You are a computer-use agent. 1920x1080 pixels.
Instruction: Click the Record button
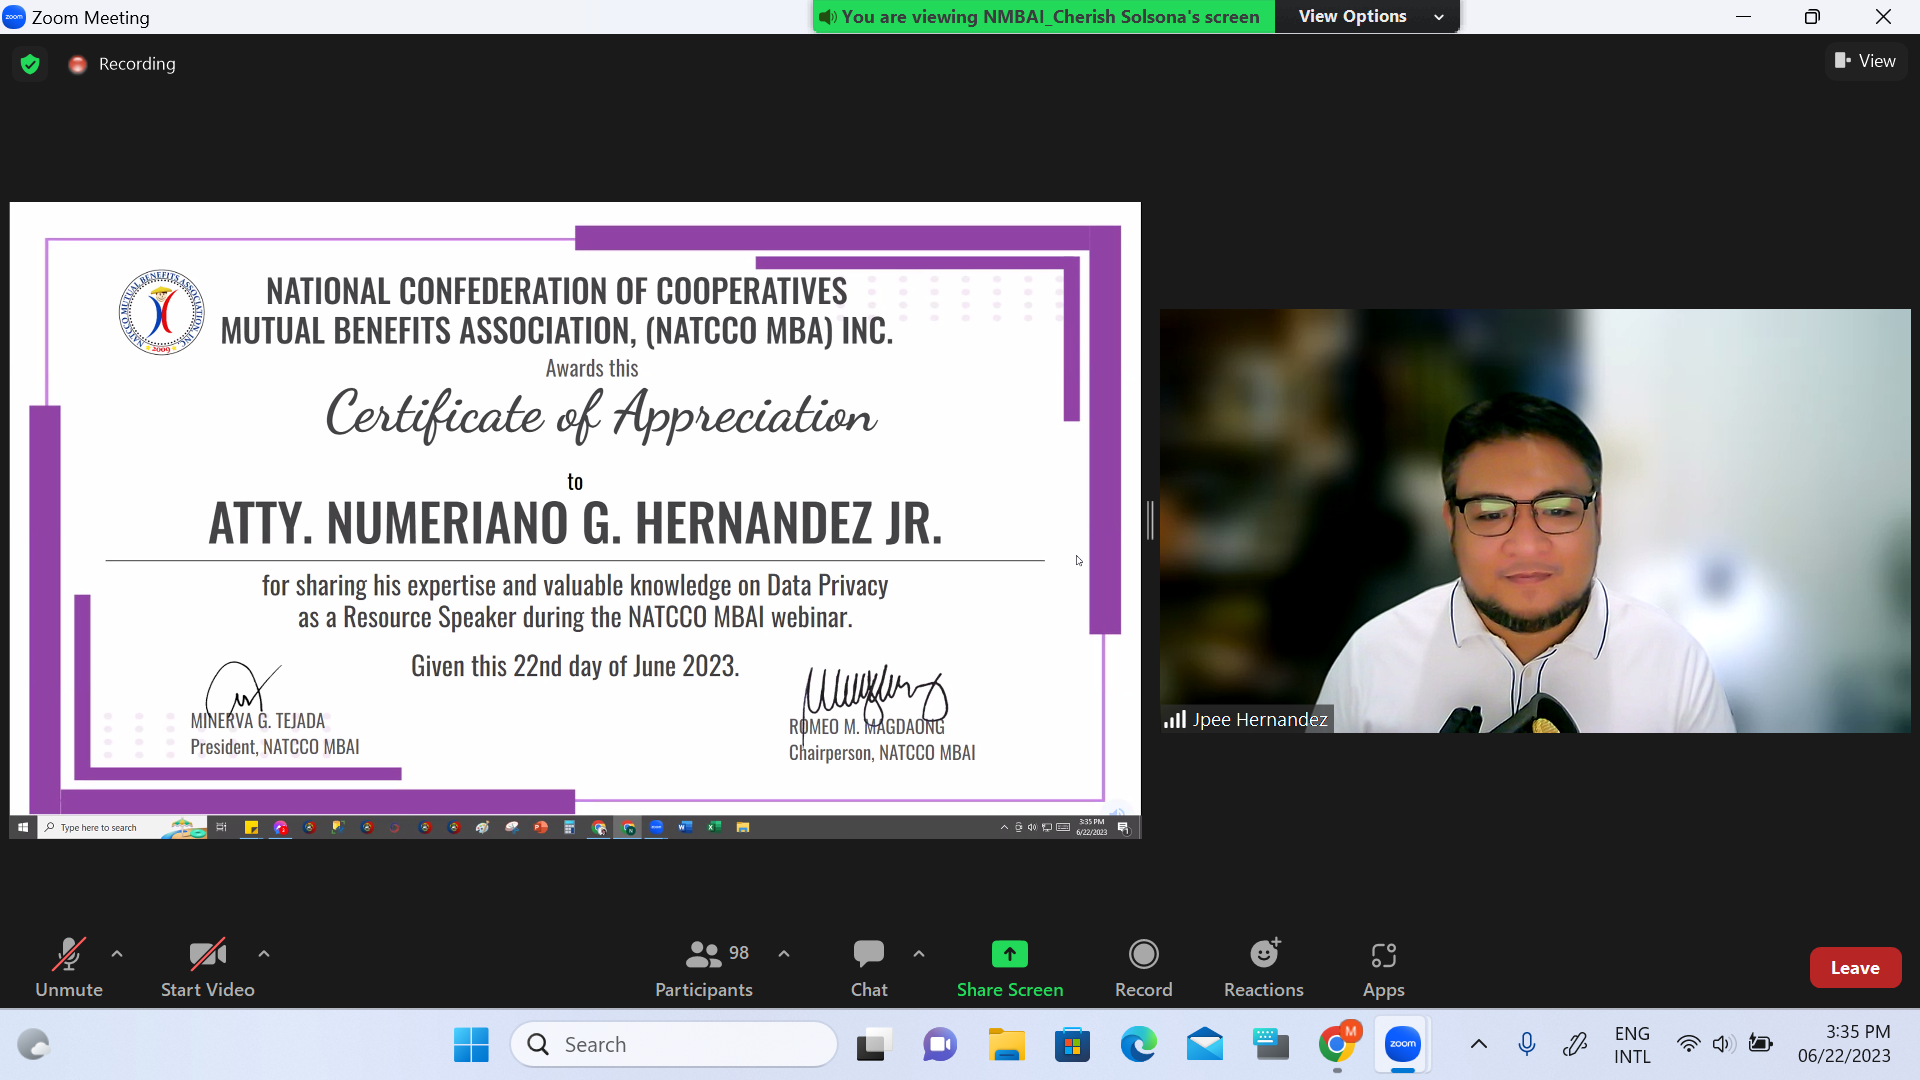click(x=1144, y=968)
